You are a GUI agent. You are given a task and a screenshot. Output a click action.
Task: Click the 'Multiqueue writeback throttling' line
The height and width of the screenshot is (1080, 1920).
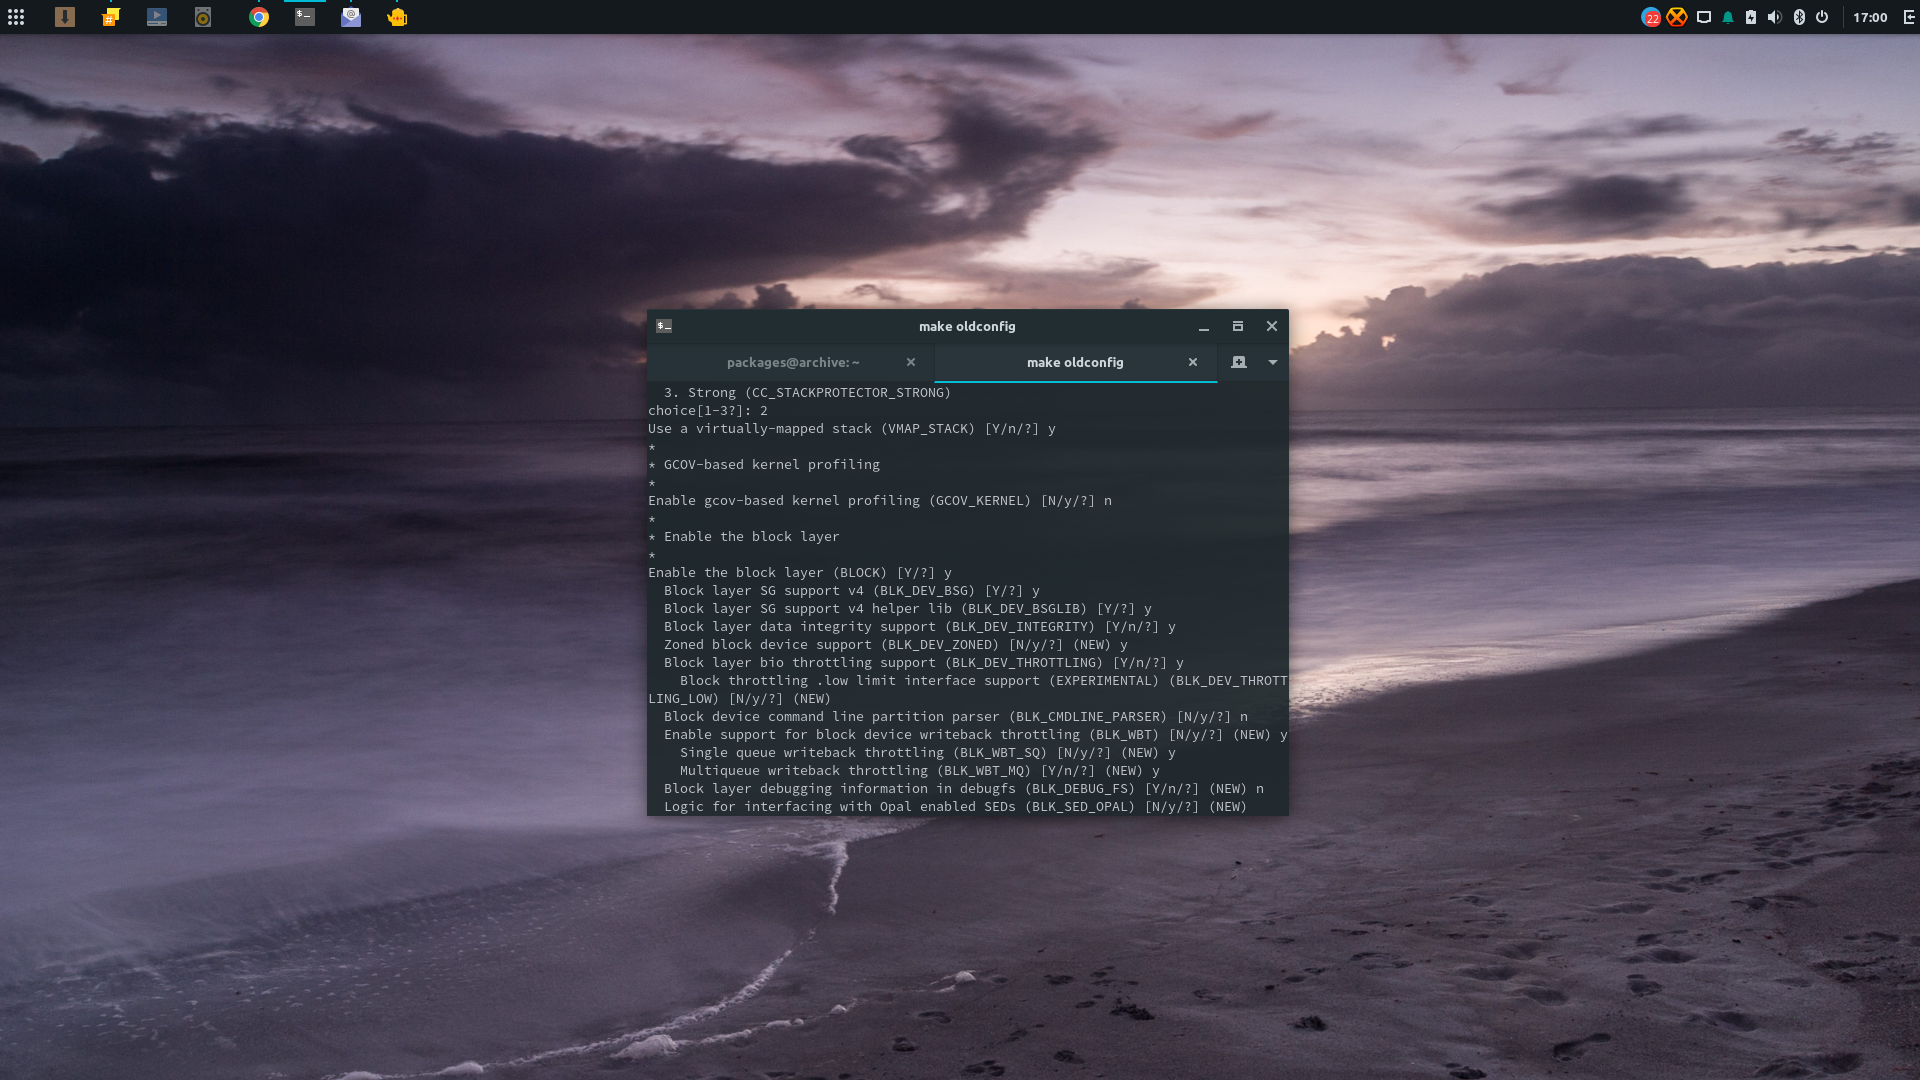[x=920, y=770]
